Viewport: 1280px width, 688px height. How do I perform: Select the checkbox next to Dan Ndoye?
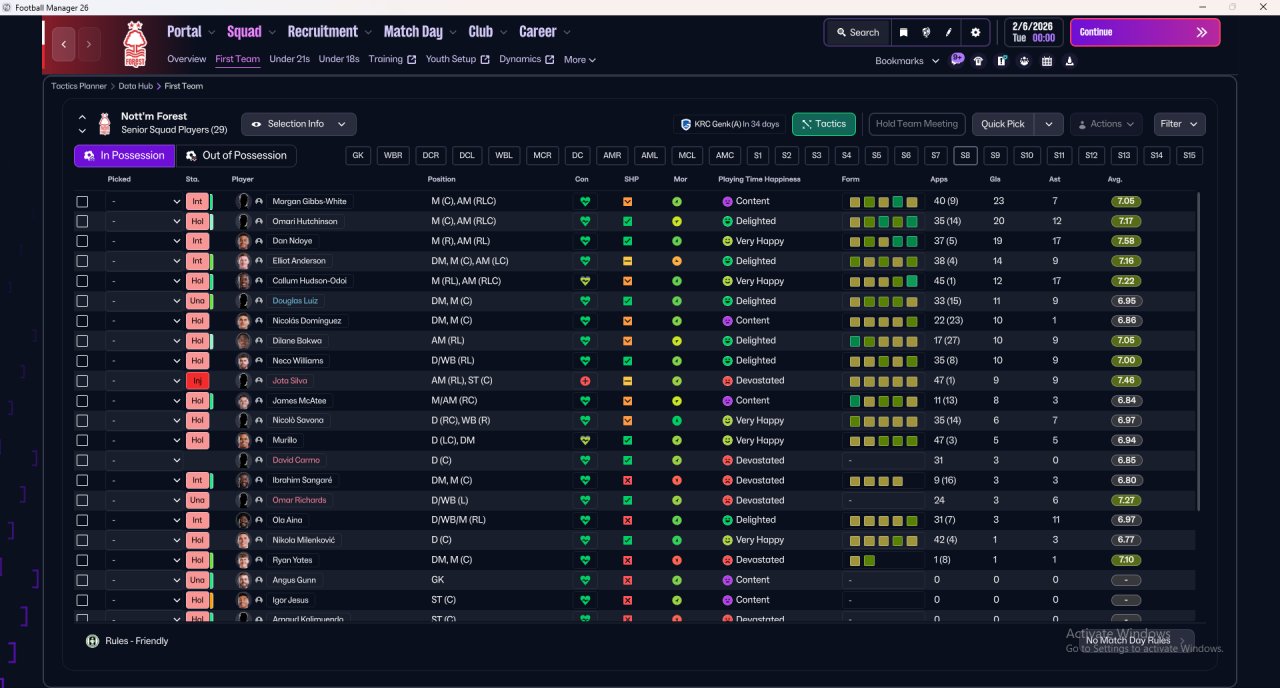[82, 241]
